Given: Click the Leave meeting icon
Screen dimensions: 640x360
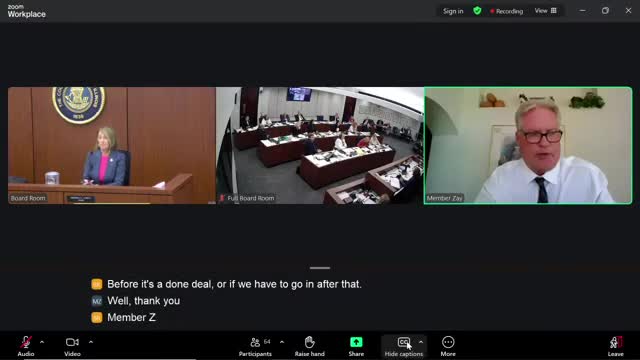Looking at the screenshot, I should (616, 342).
